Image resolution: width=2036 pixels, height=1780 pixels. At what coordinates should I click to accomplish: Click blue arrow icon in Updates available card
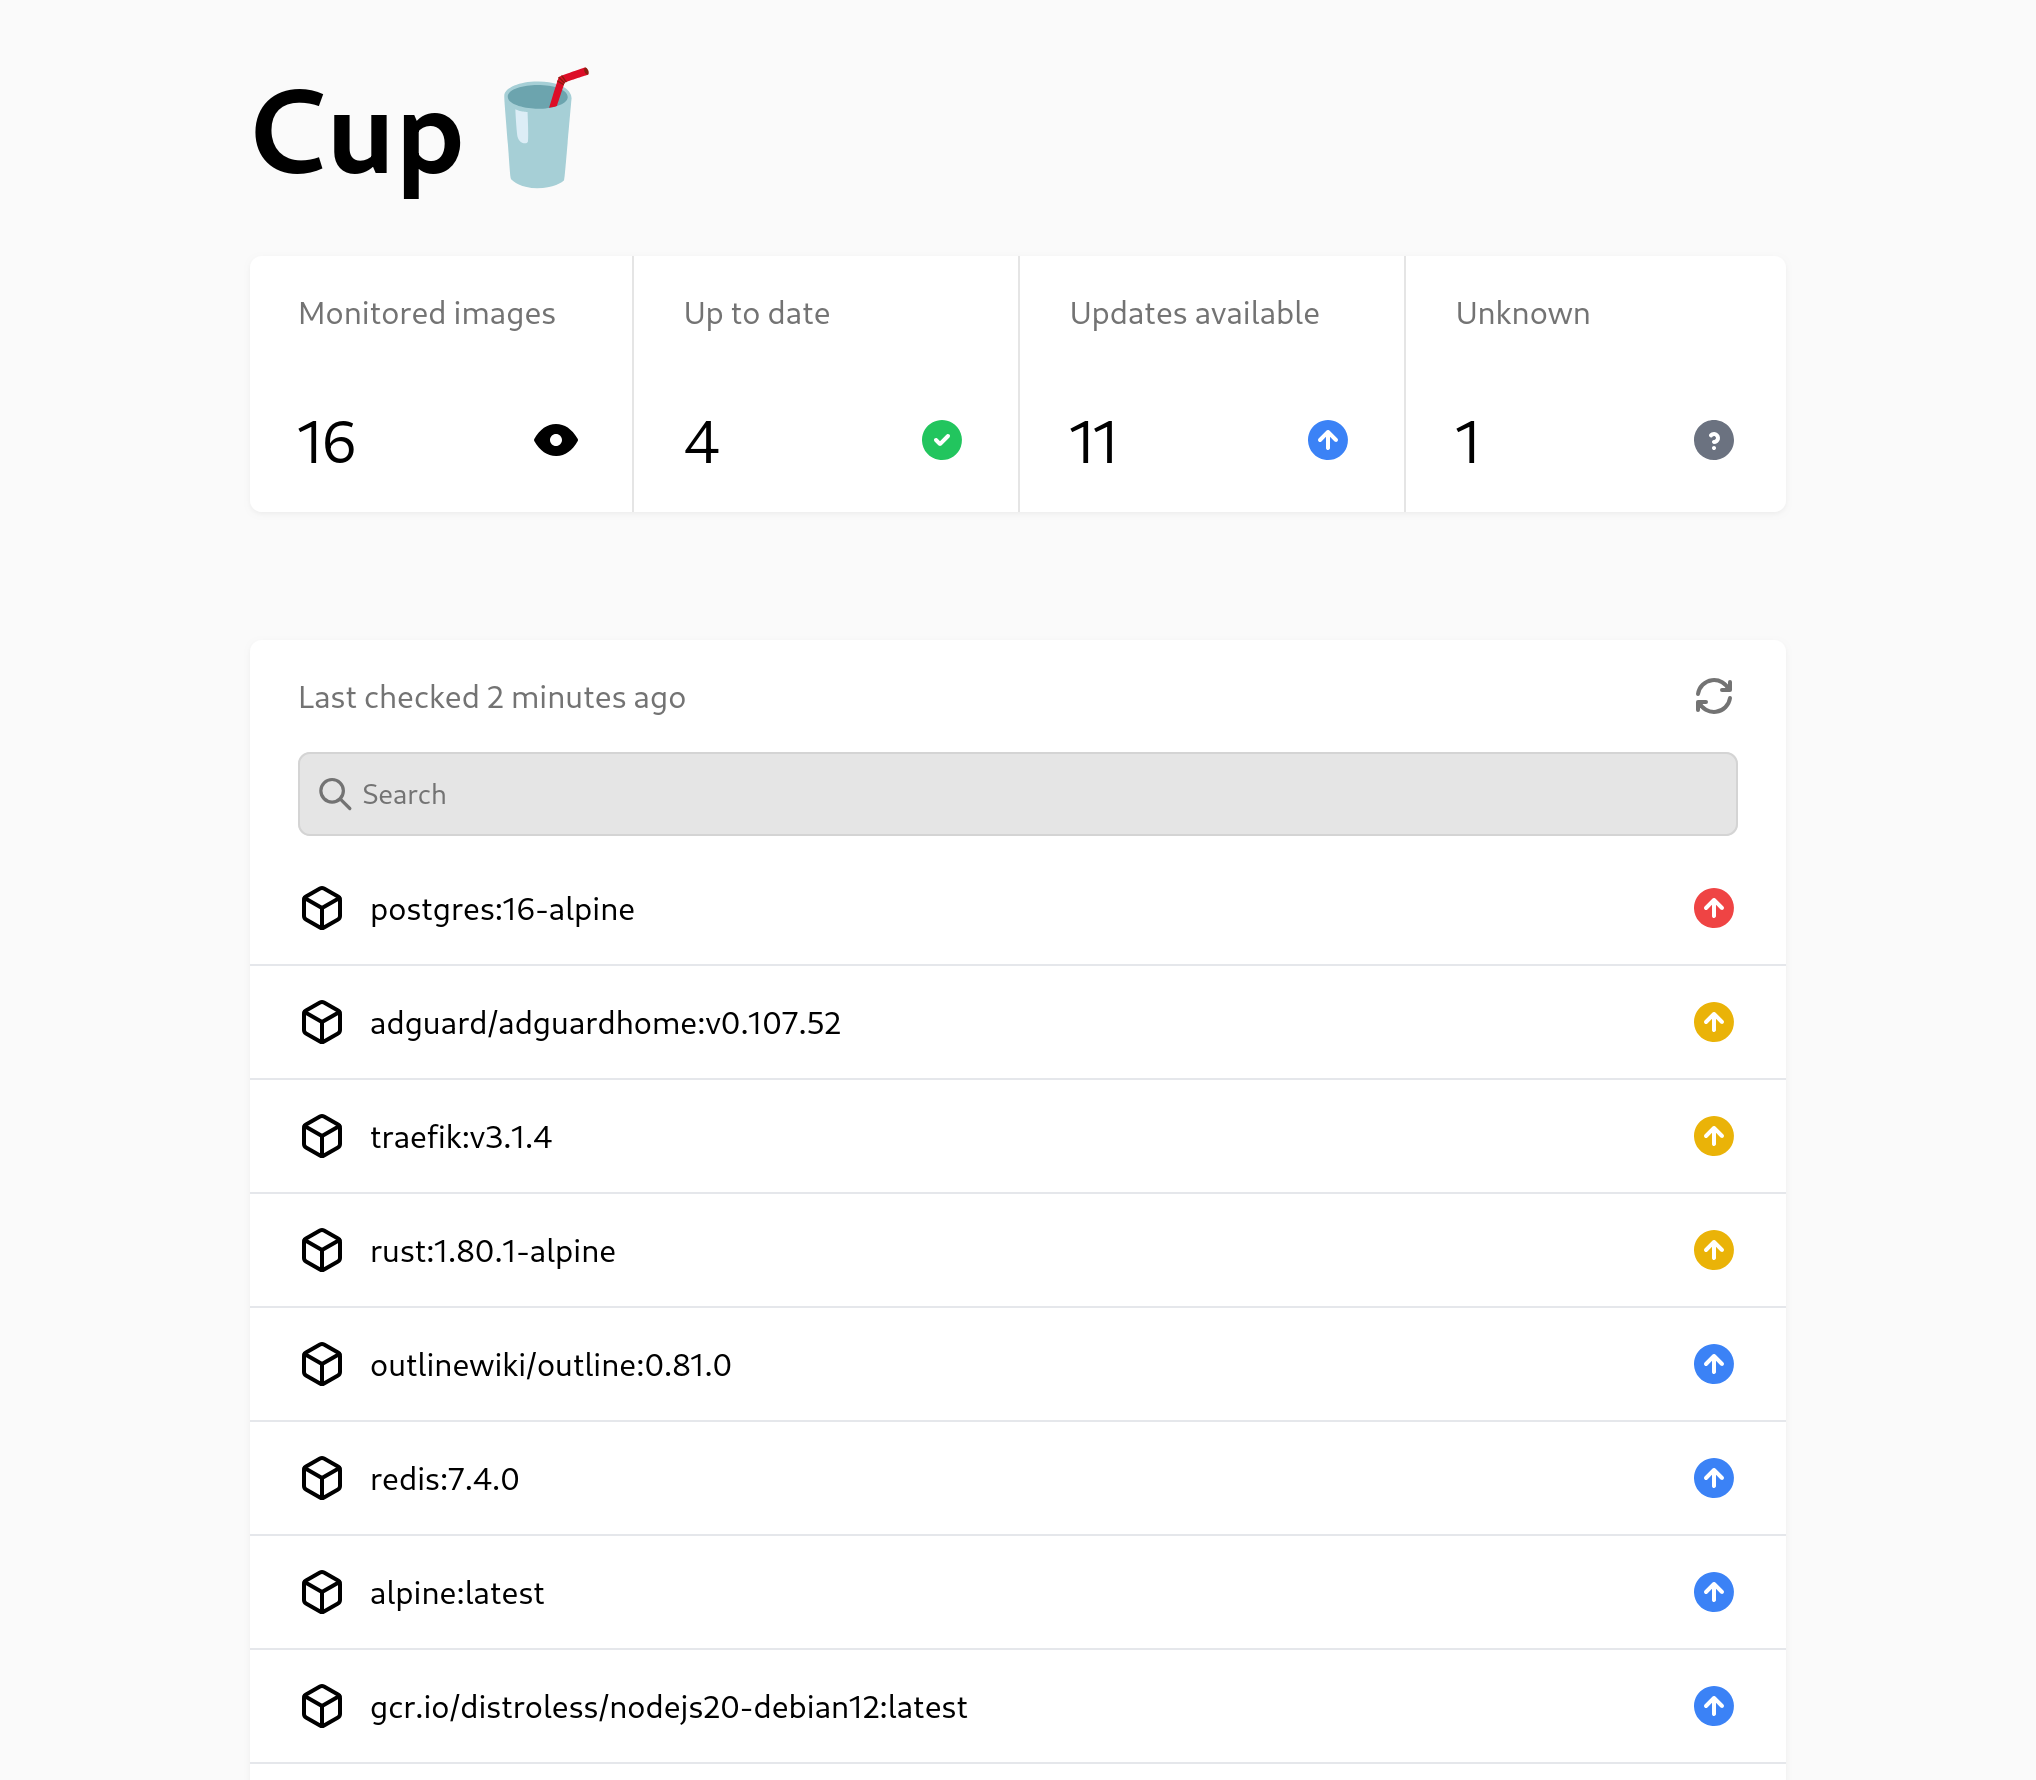pos(1327,440)
